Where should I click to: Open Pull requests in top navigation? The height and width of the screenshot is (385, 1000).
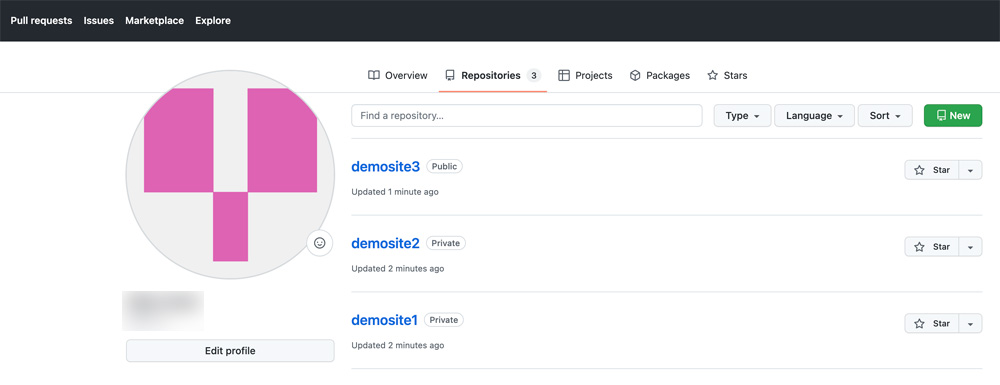point(41,20)
